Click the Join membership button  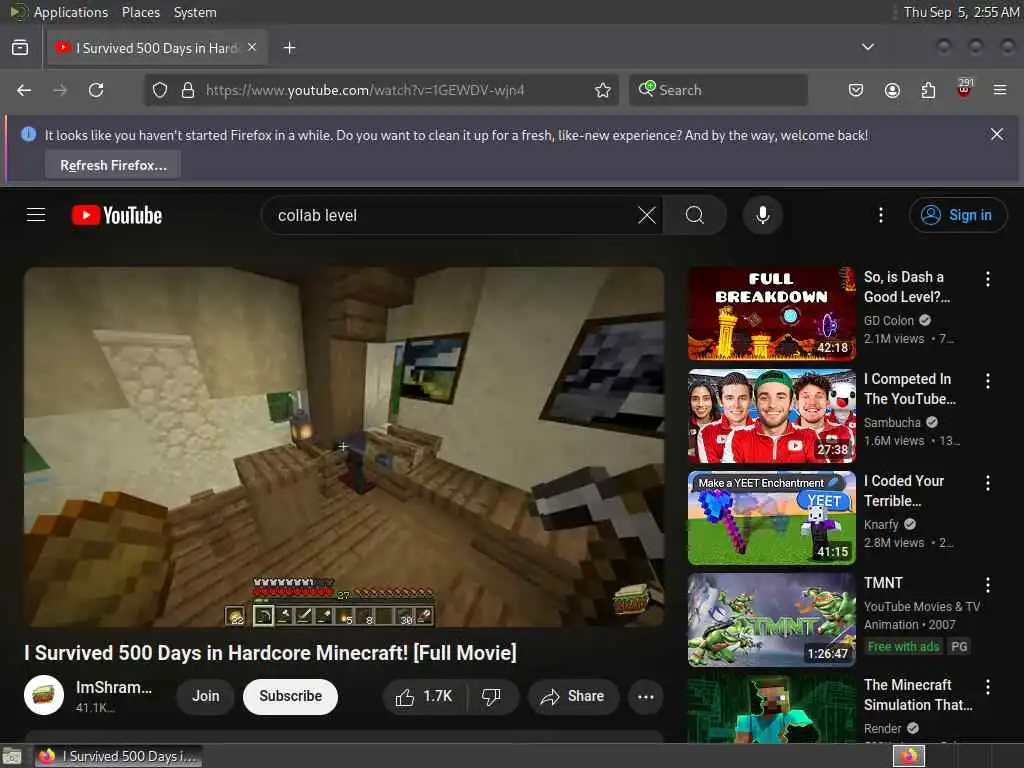coord(206,696)
